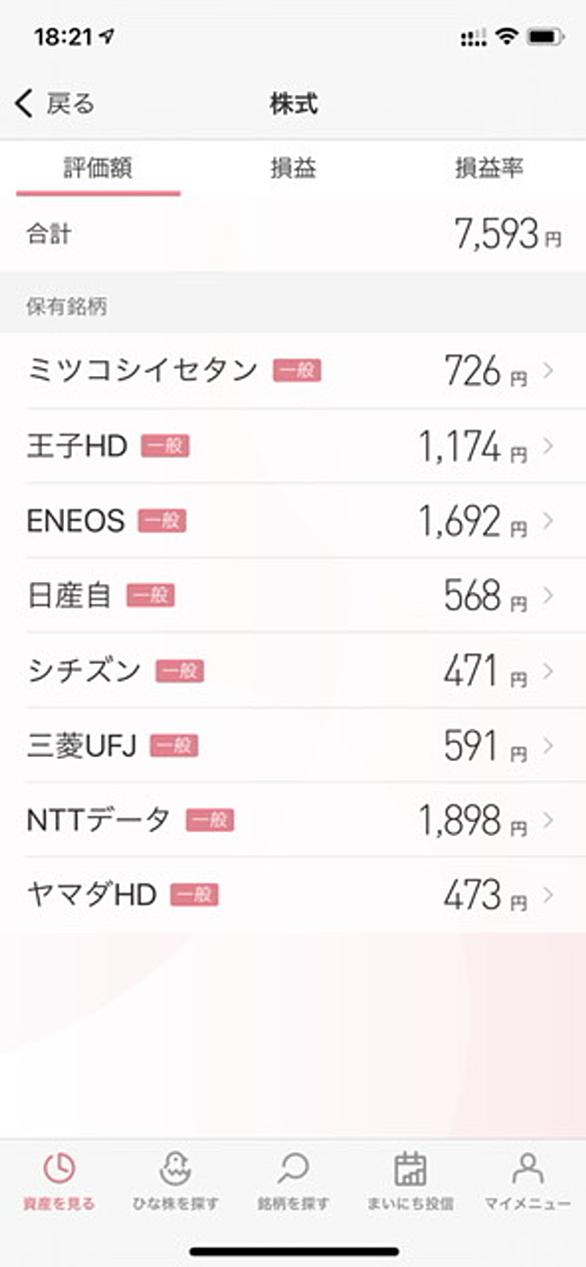Open the 日産自 stock holding
Image resolution: width=586 pixels, height=1267 pixels.
click(x=293, y=595)
